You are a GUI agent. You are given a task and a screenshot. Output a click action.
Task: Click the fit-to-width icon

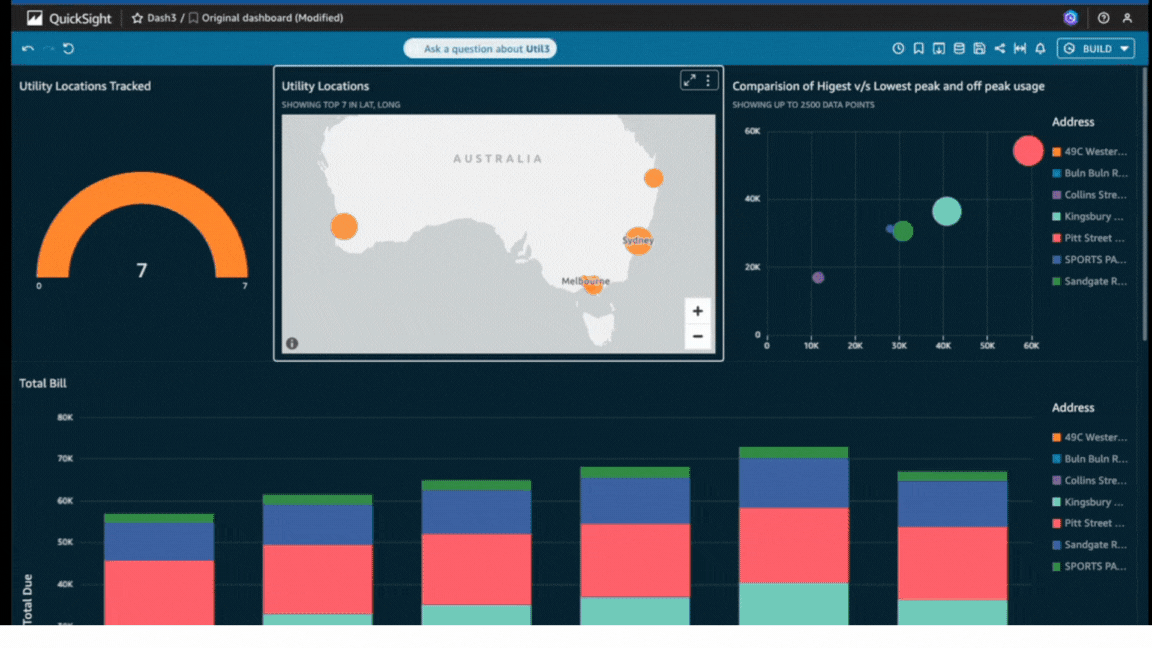(1018, 48)
